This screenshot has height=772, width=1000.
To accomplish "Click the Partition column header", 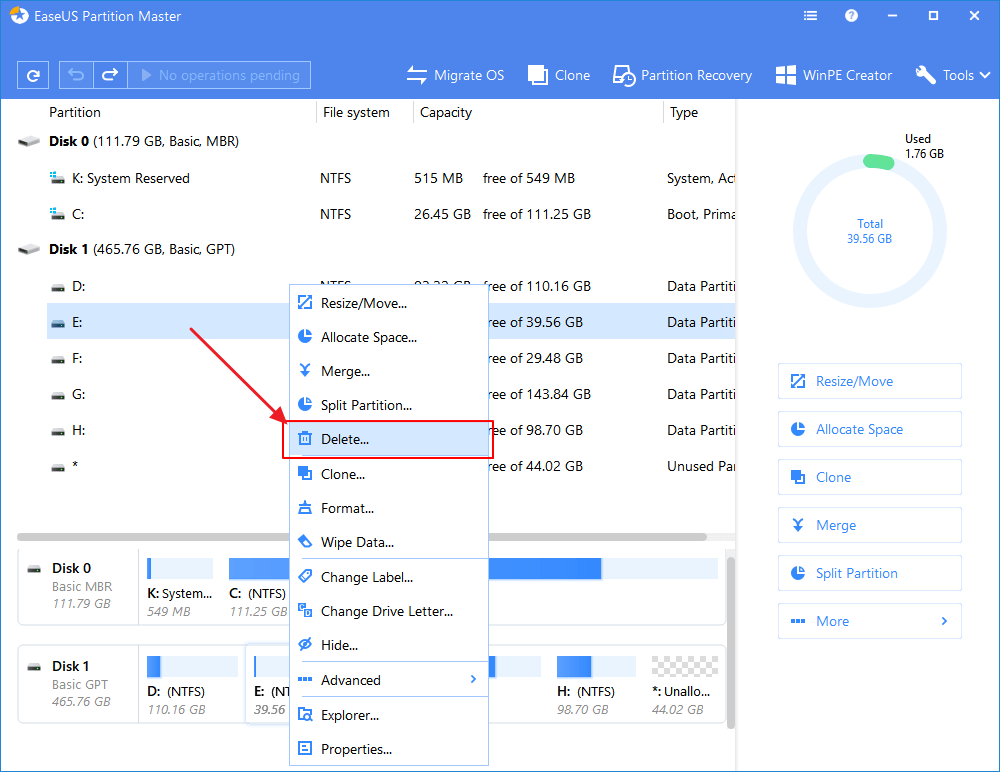I will (x=75, y=112).
